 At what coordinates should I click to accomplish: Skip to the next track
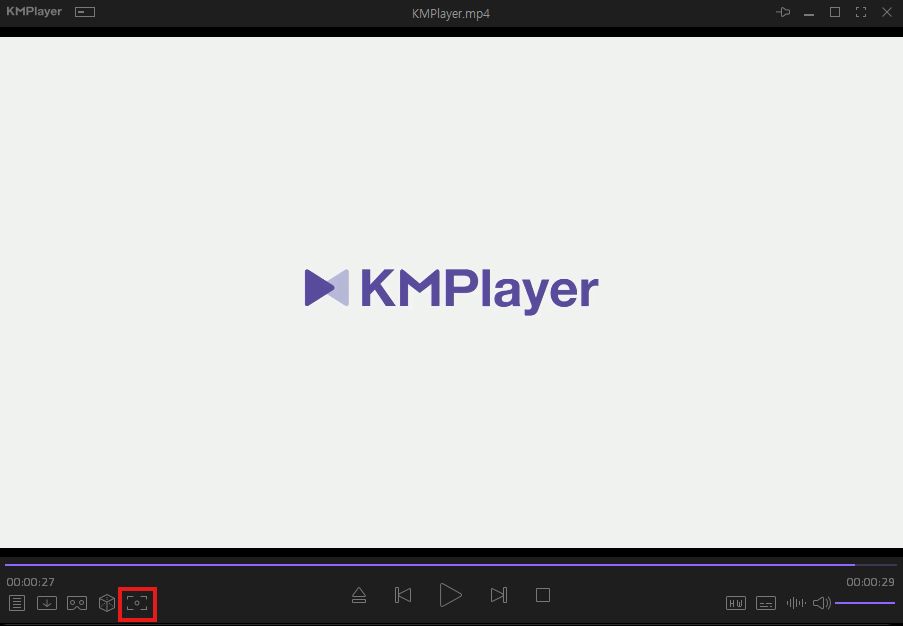tap(499, 595)
